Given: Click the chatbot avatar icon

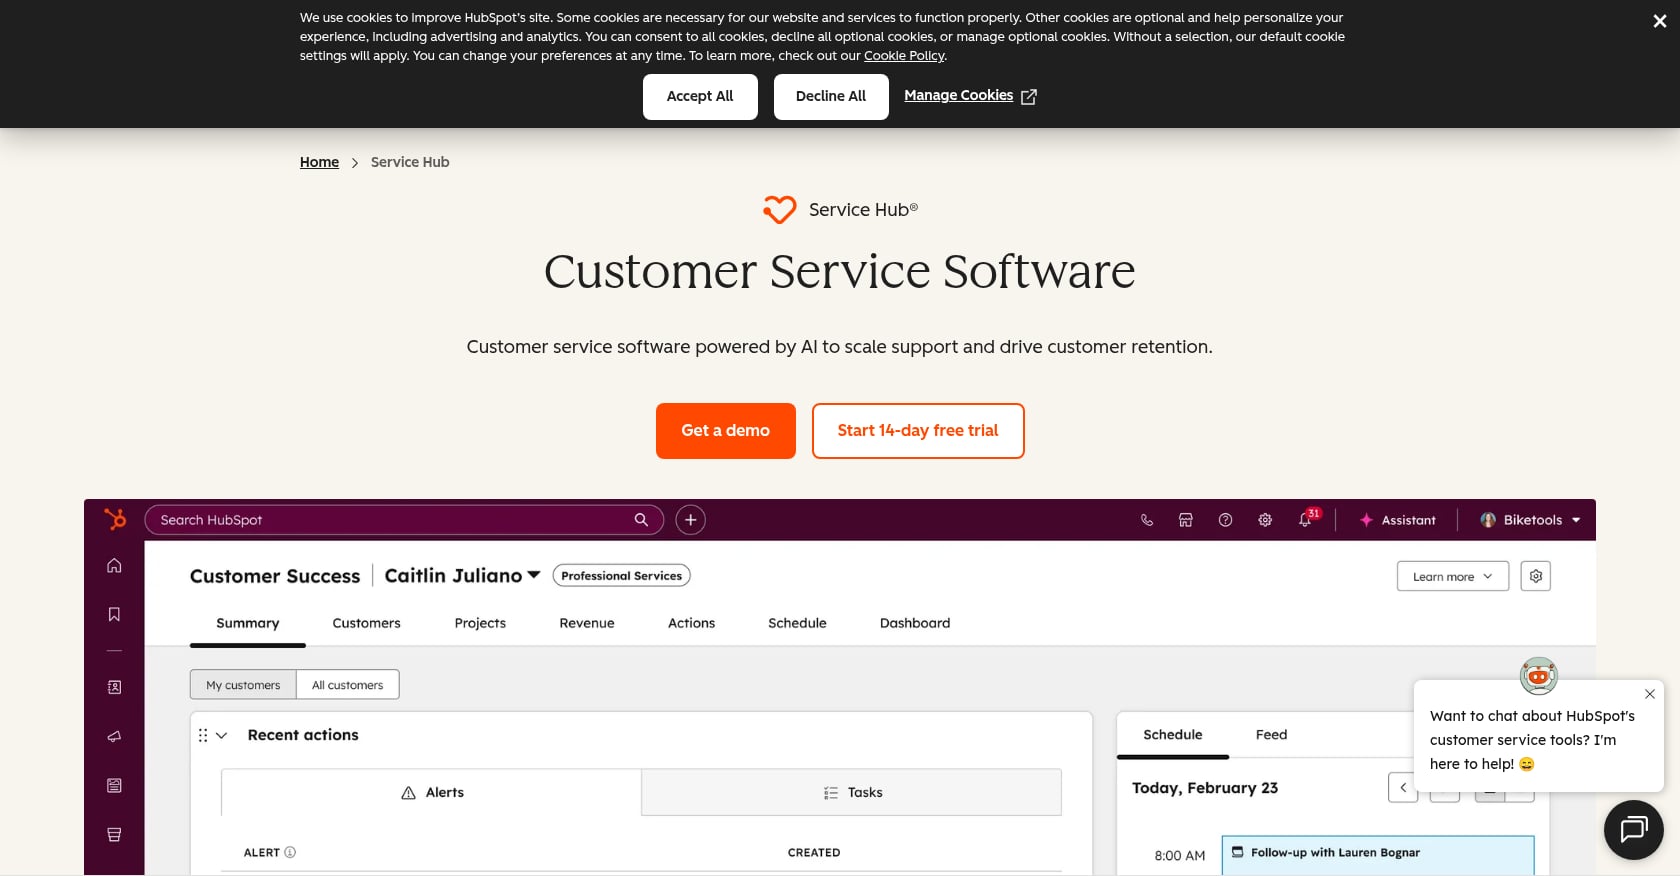Looking at the screenshot, I should pyautogui.click(x=1539, y=677).
